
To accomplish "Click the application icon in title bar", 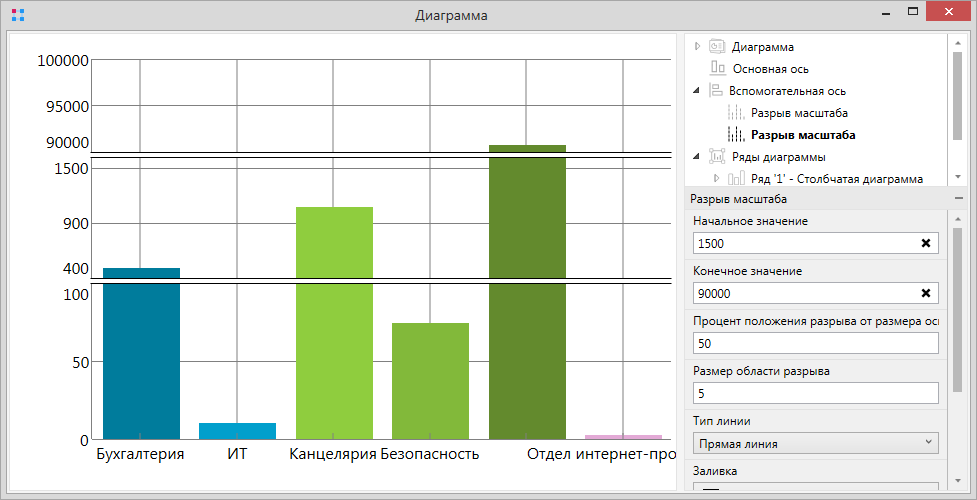I will click(17, 16).
